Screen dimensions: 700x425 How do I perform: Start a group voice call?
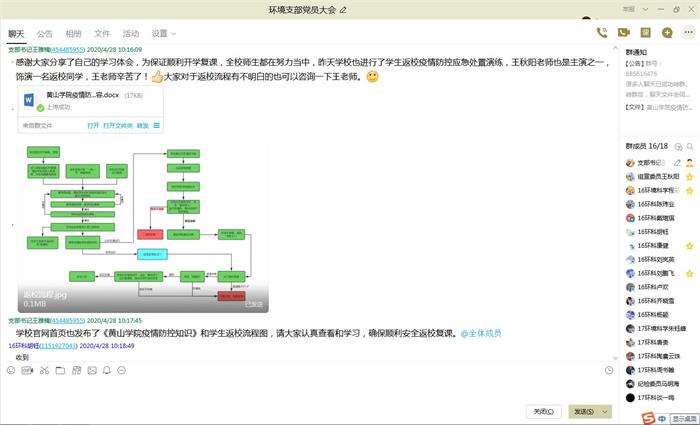pyautogui.click(x=603, y=33)
